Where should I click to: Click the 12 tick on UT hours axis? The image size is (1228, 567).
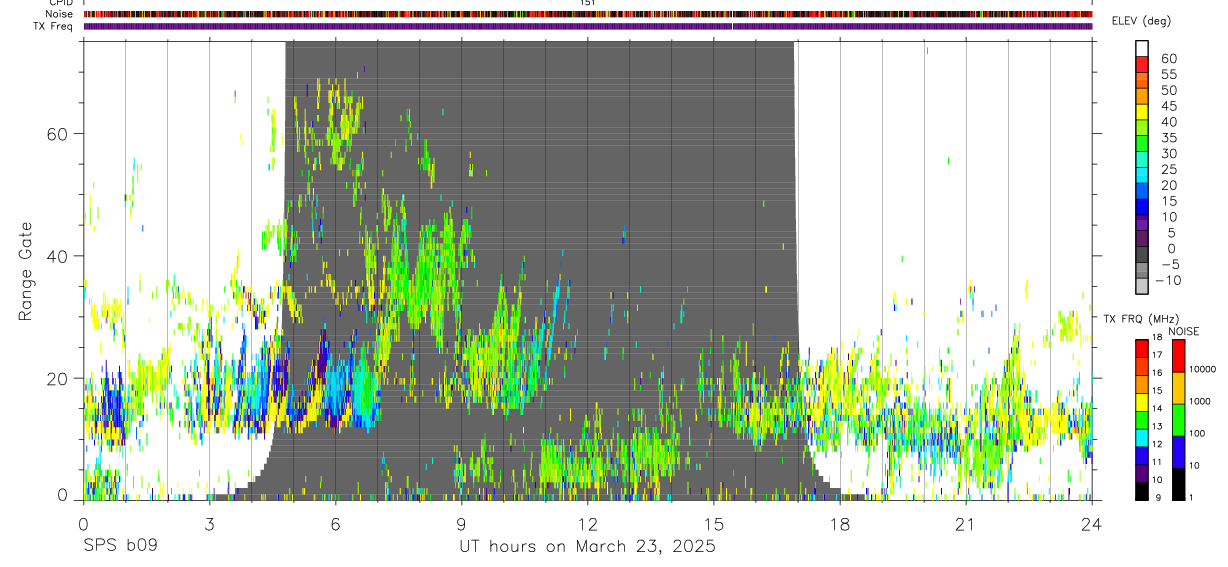587,523
